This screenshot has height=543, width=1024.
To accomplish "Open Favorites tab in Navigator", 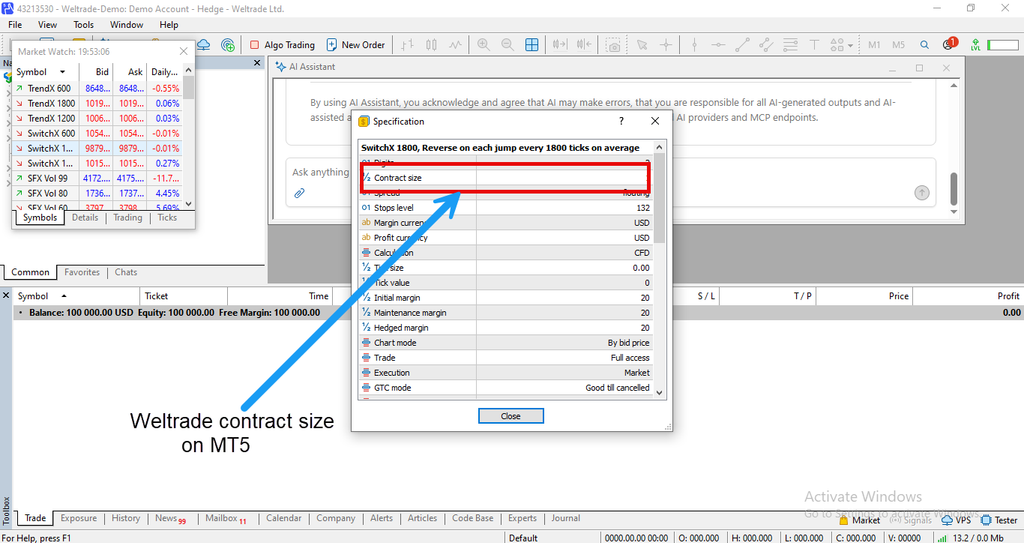I will [82, 272].
